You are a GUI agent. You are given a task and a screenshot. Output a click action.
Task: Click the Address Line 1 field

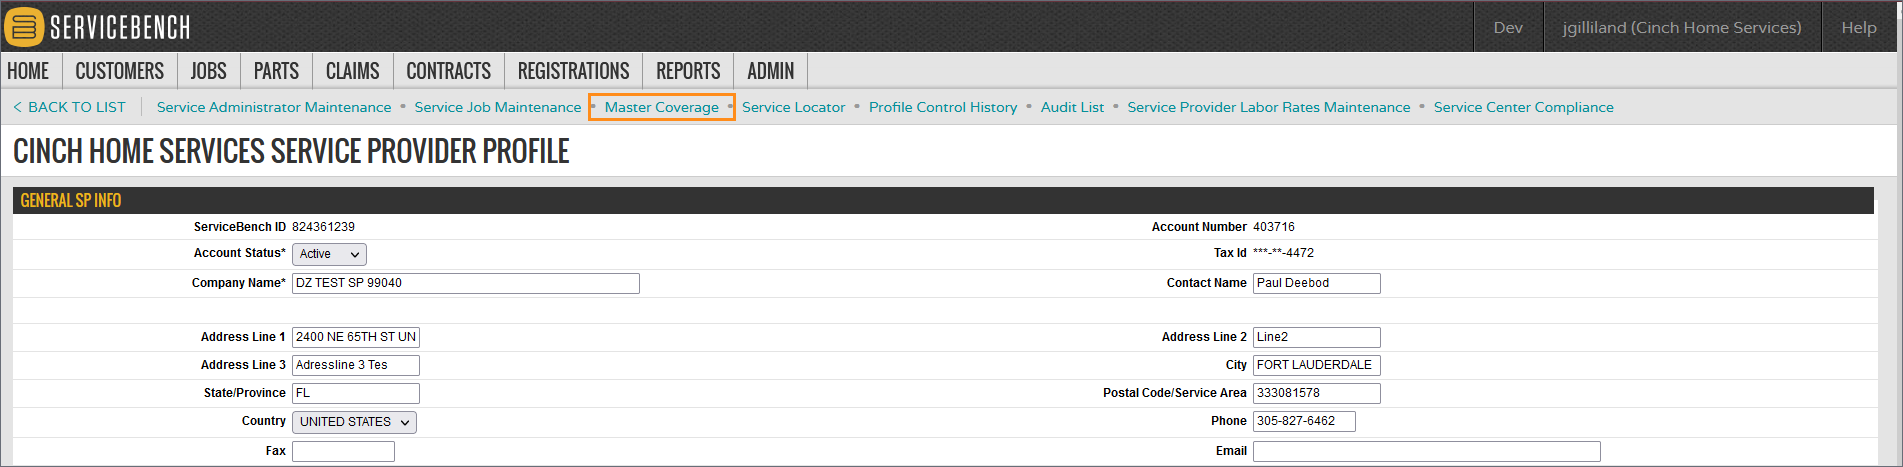tap(356, 337)
